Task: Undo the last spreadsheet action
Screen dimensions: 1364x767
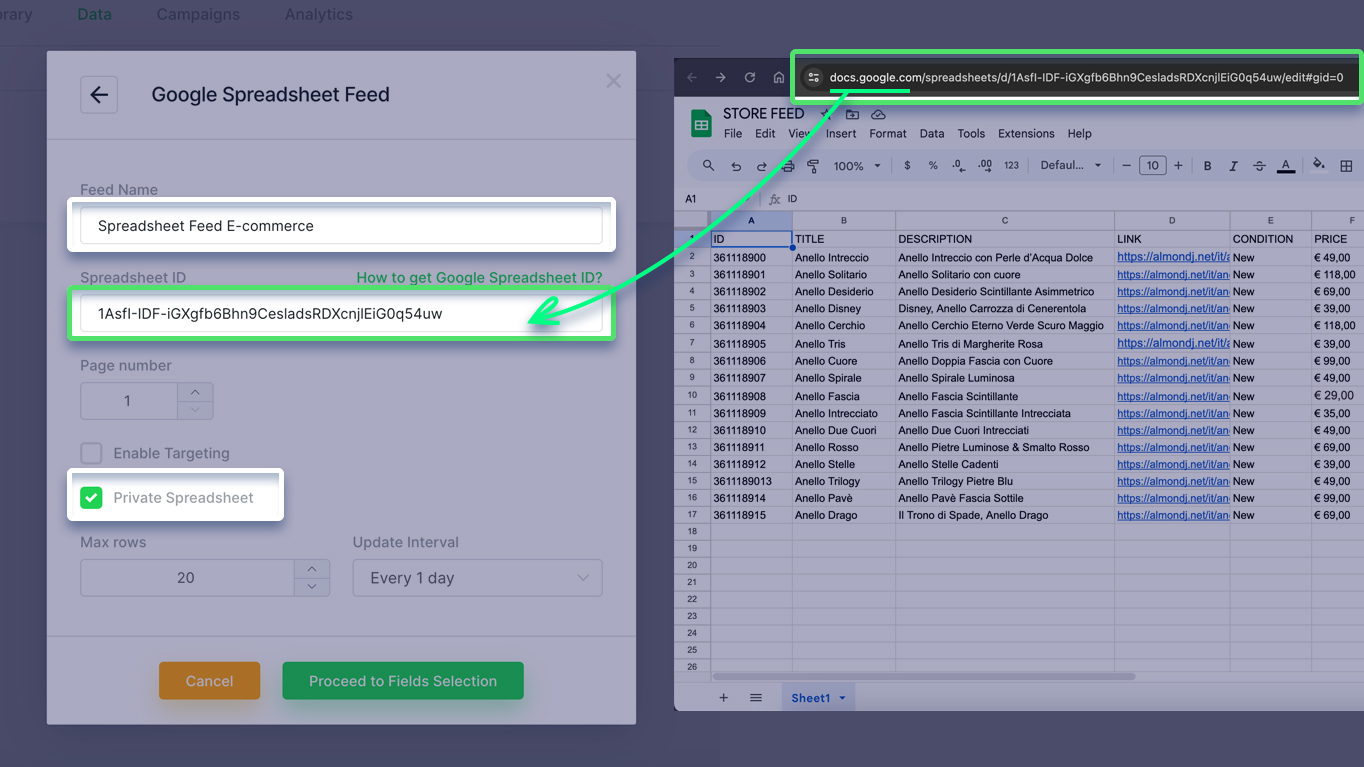Action: coord(736,166)
